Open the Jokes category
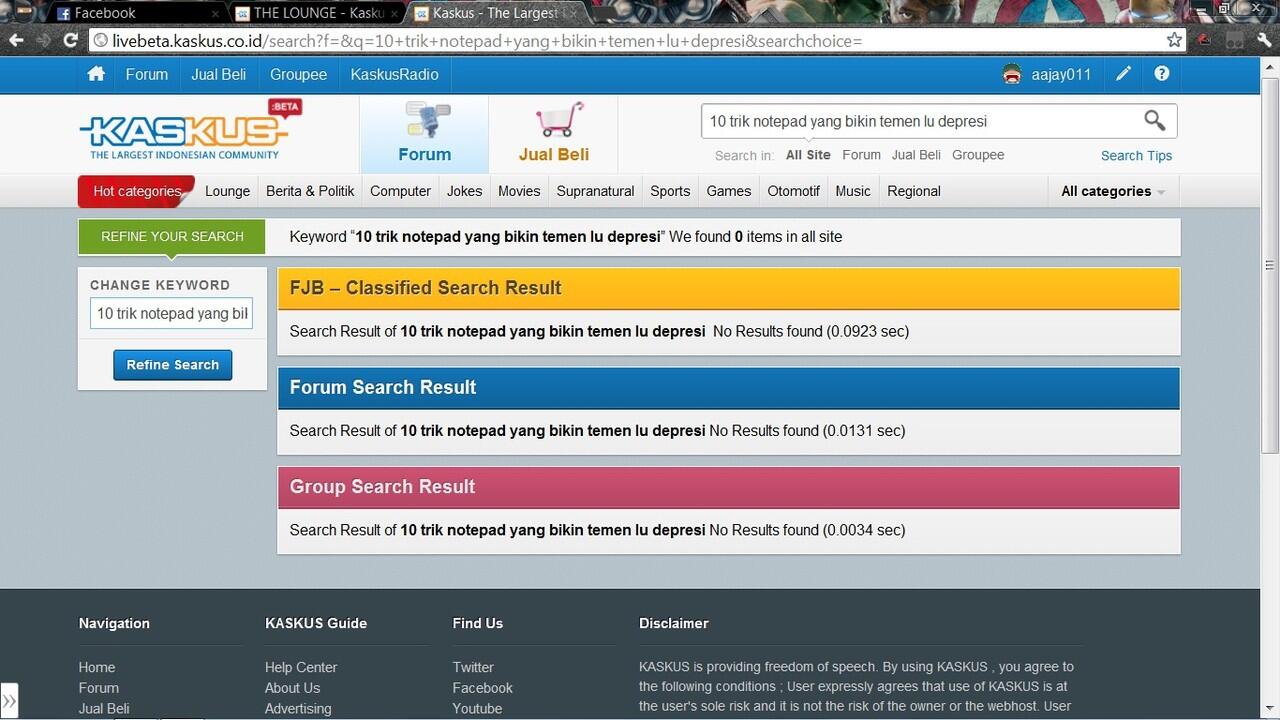This screenshot has height=720, width=1280. coord(464,191)
